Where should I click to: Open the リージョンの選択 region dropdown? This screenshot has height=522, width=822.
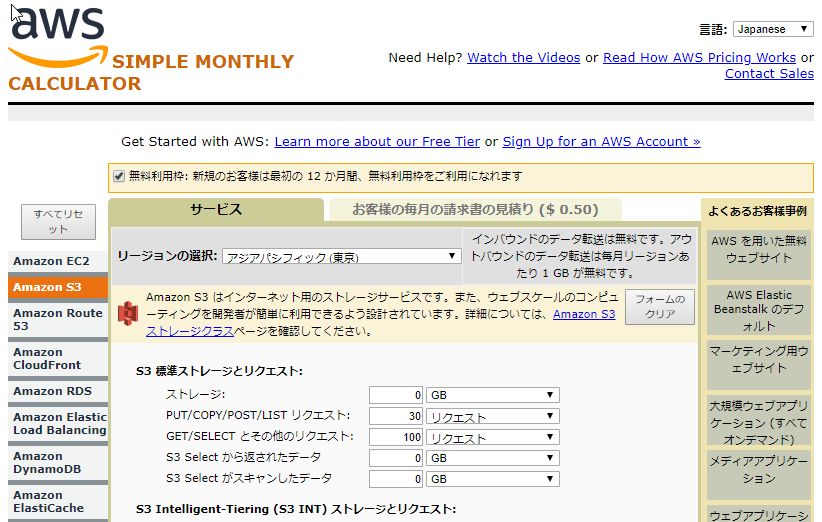[341, 256]
